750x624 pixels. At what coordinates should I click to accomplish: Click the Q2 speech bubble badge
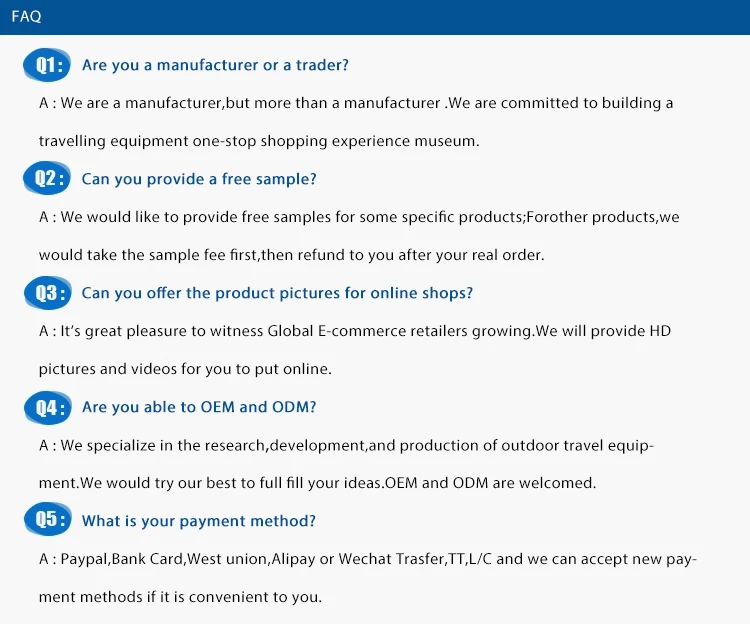point(46,180)
